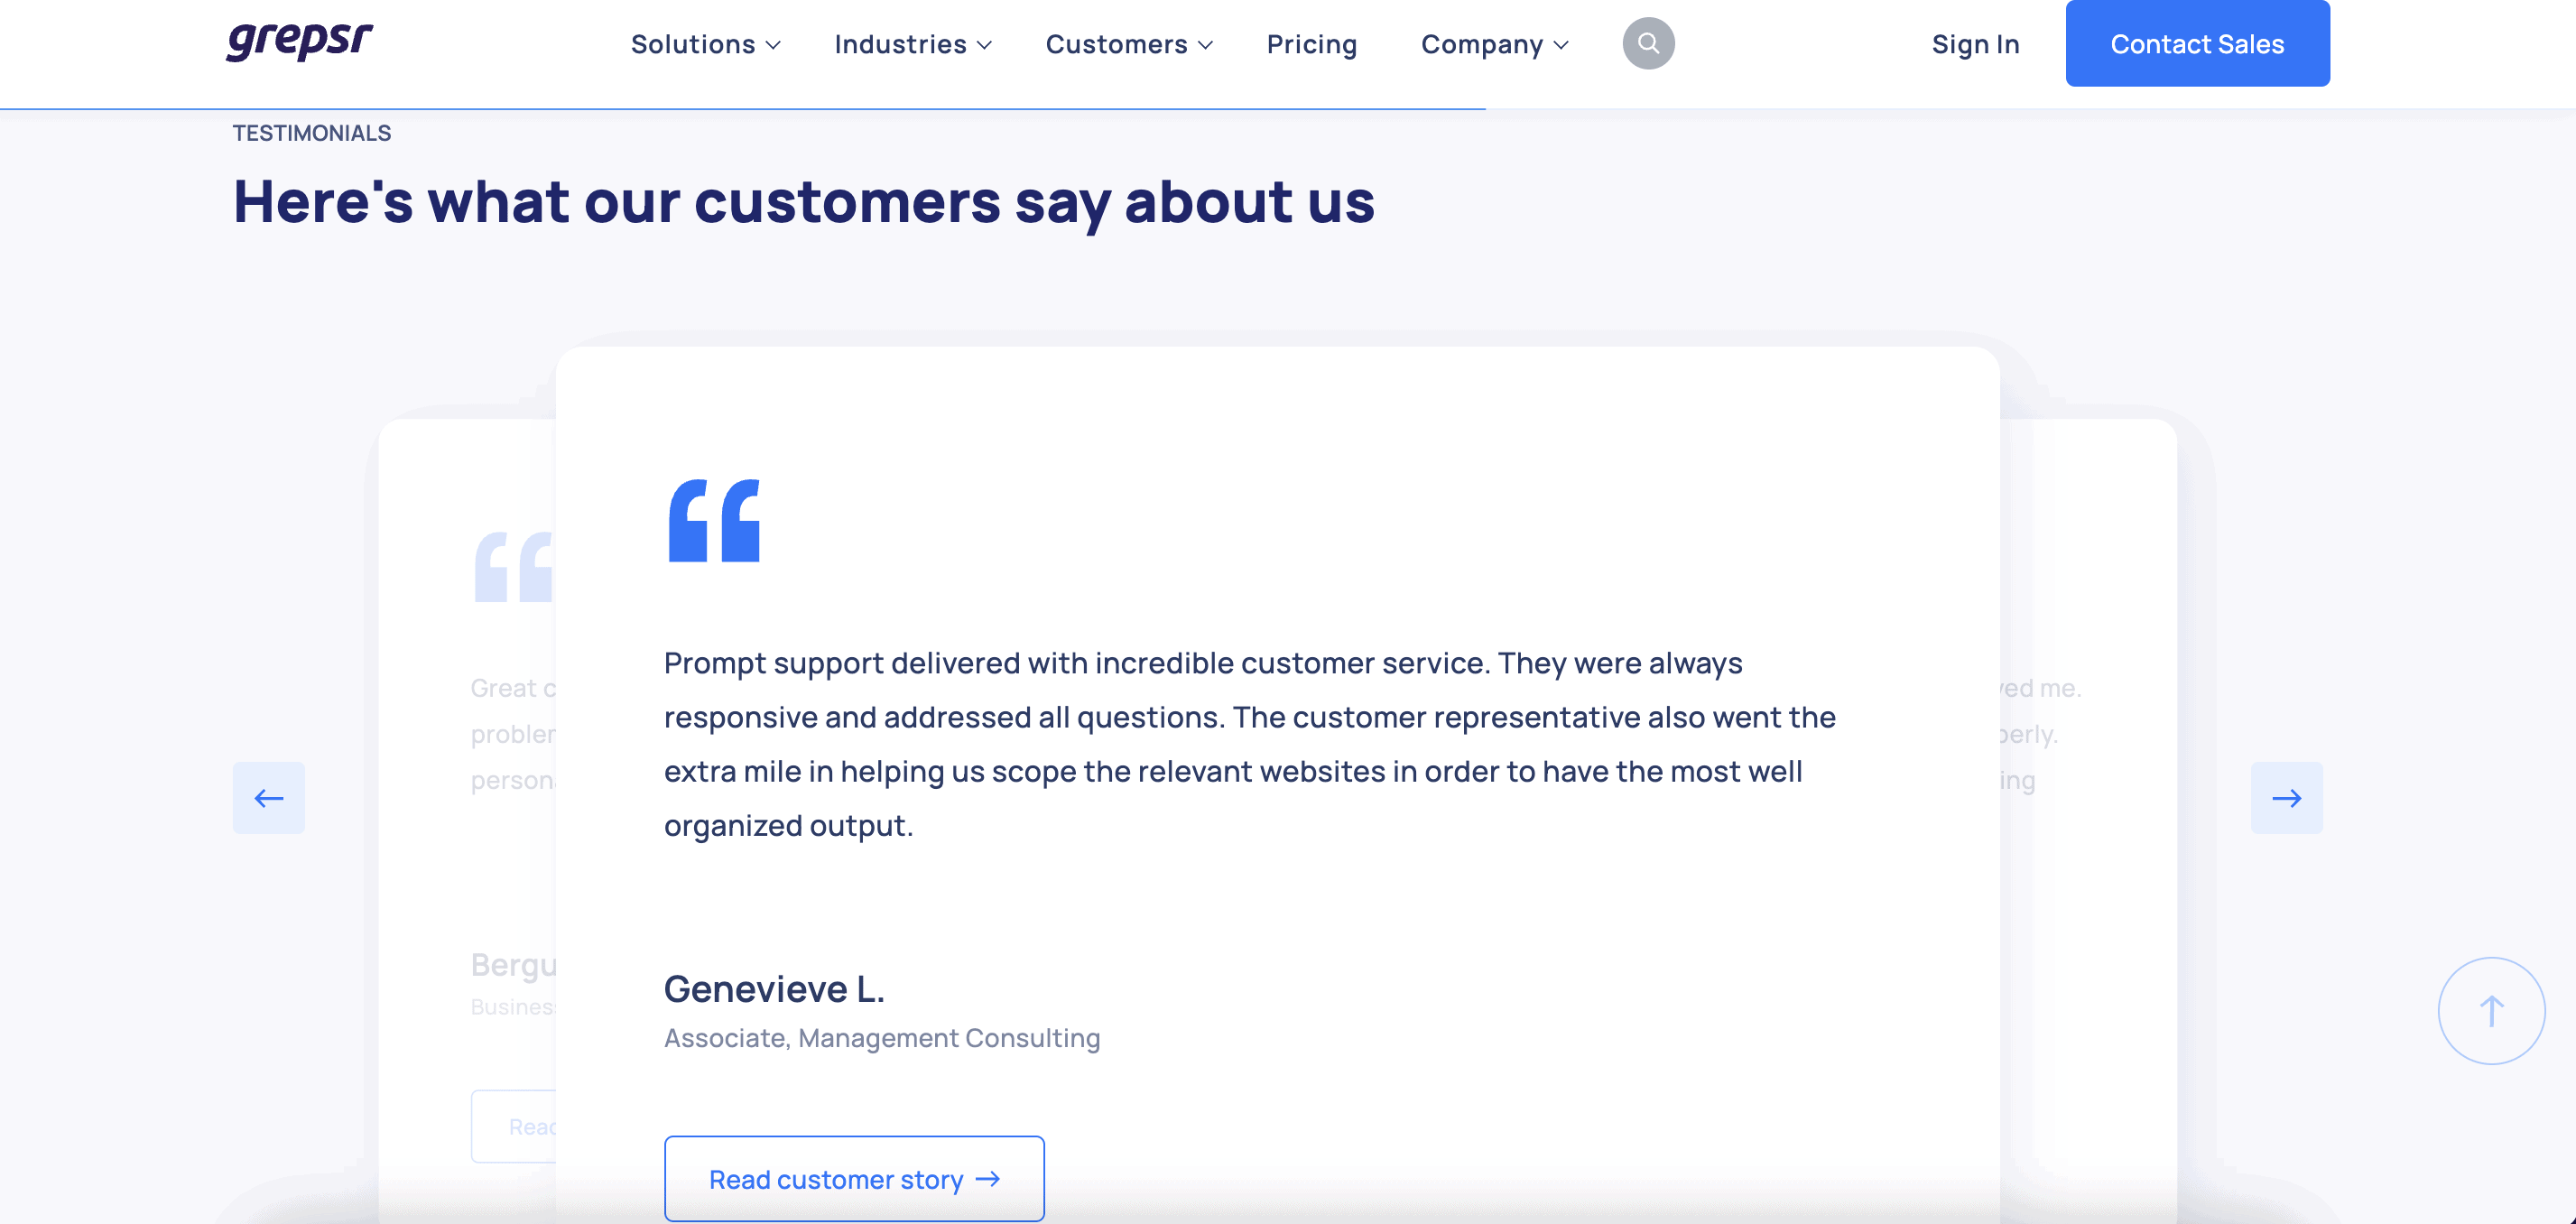
Task: Click the faded quotation mark on left card
Action: (513, 568)
